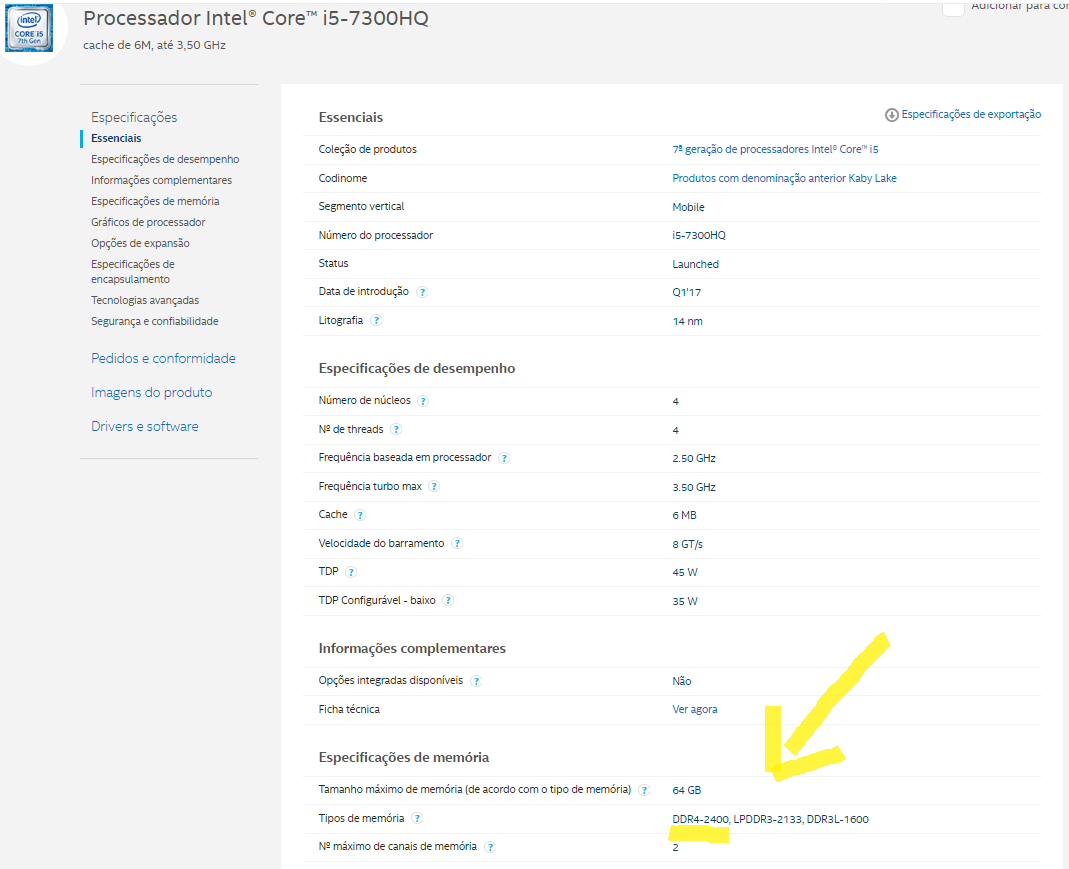Click the 14 nm lithography value

tap(687, 321)
